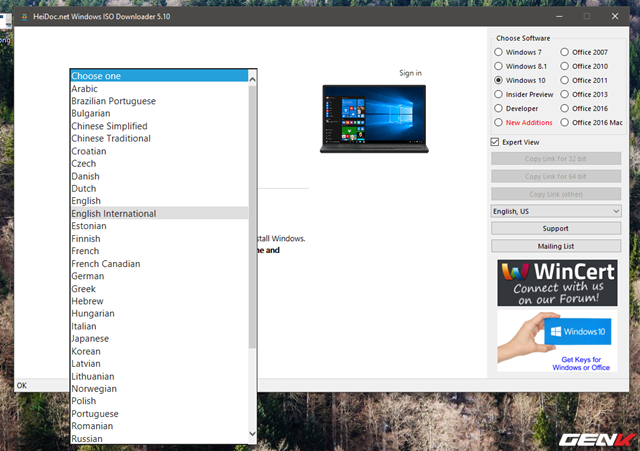Click the HeiDoc app icon in title bar

point(24,17)
